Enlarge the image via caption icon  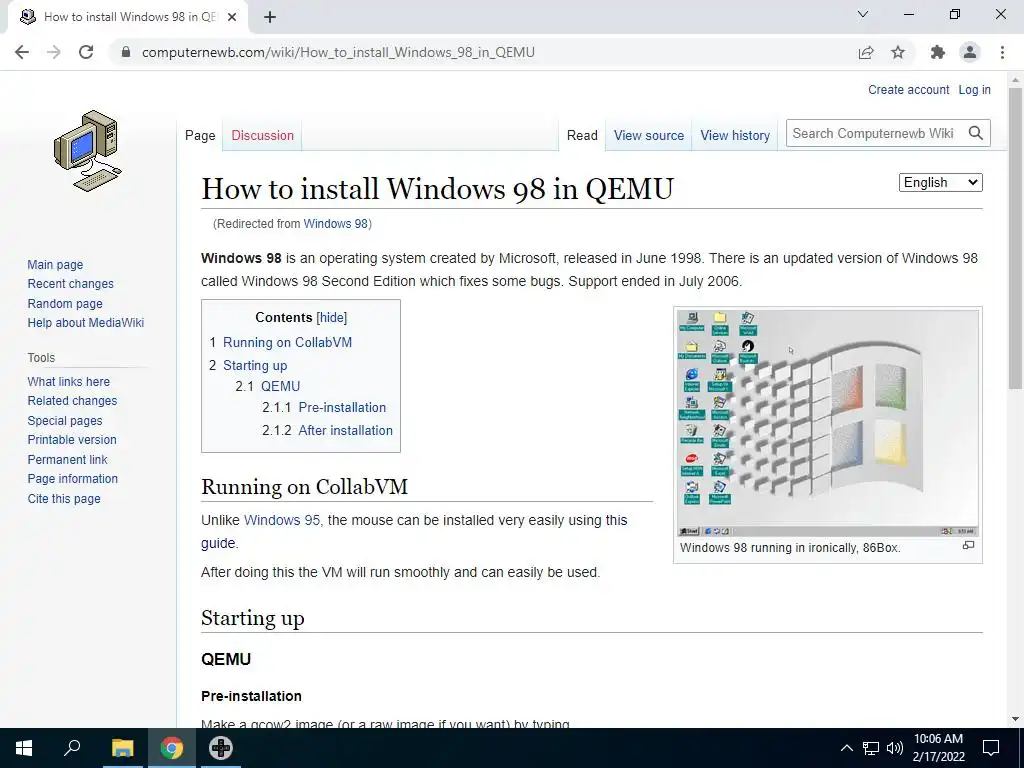pos(968,545)
